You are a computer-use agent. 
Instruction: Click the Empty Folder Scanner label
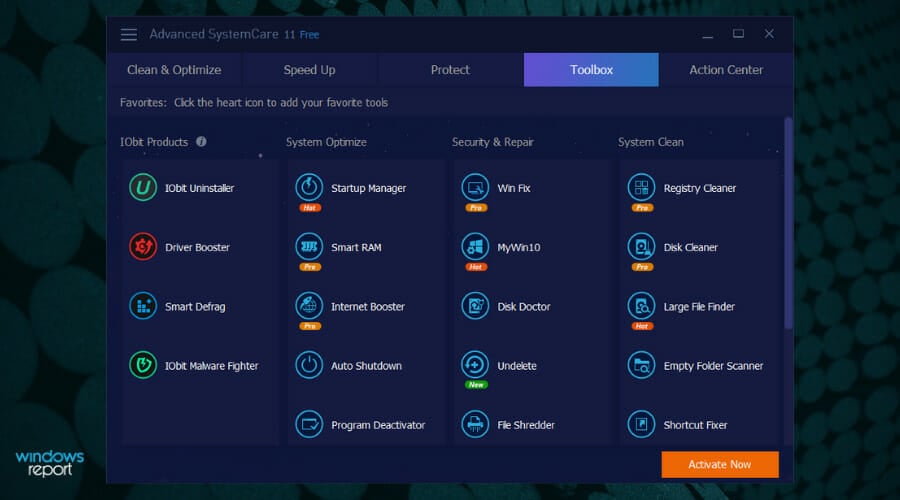713,366
